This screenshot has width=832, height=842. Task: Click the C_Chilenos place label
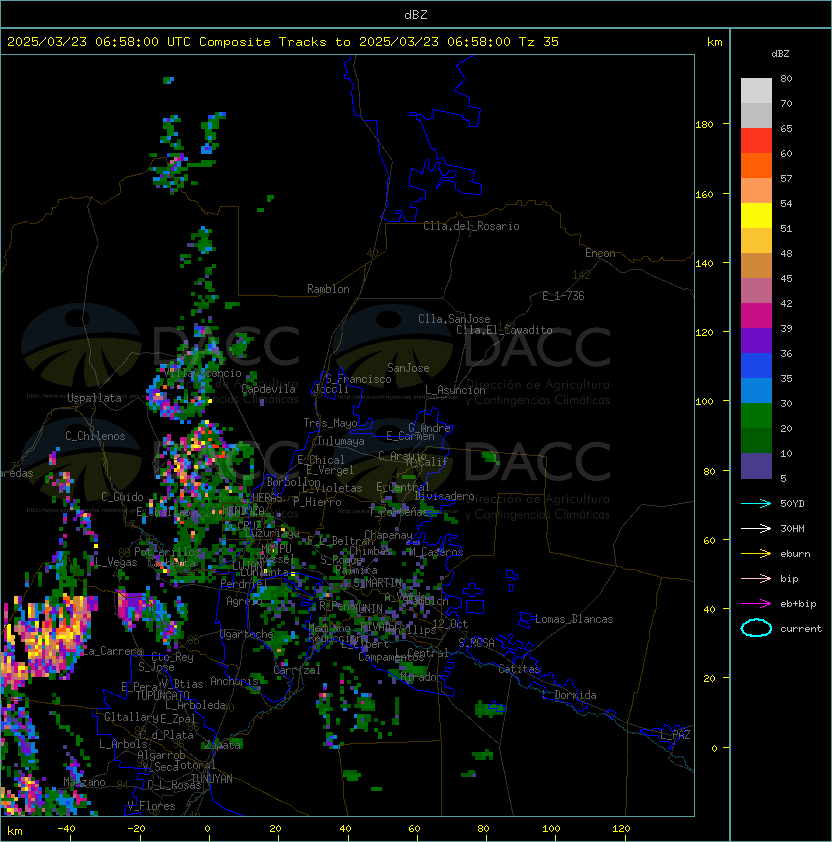click(95, 436)
